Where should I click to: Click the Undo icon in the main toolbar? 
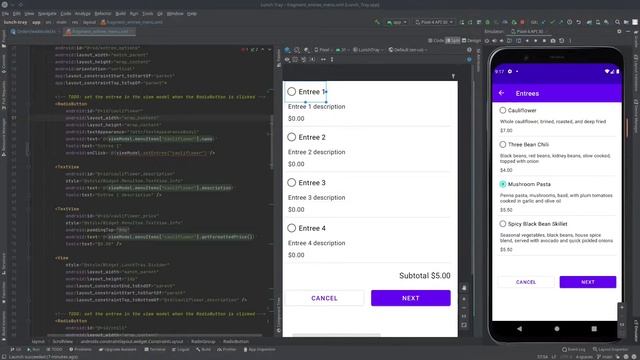pos(578,22)
